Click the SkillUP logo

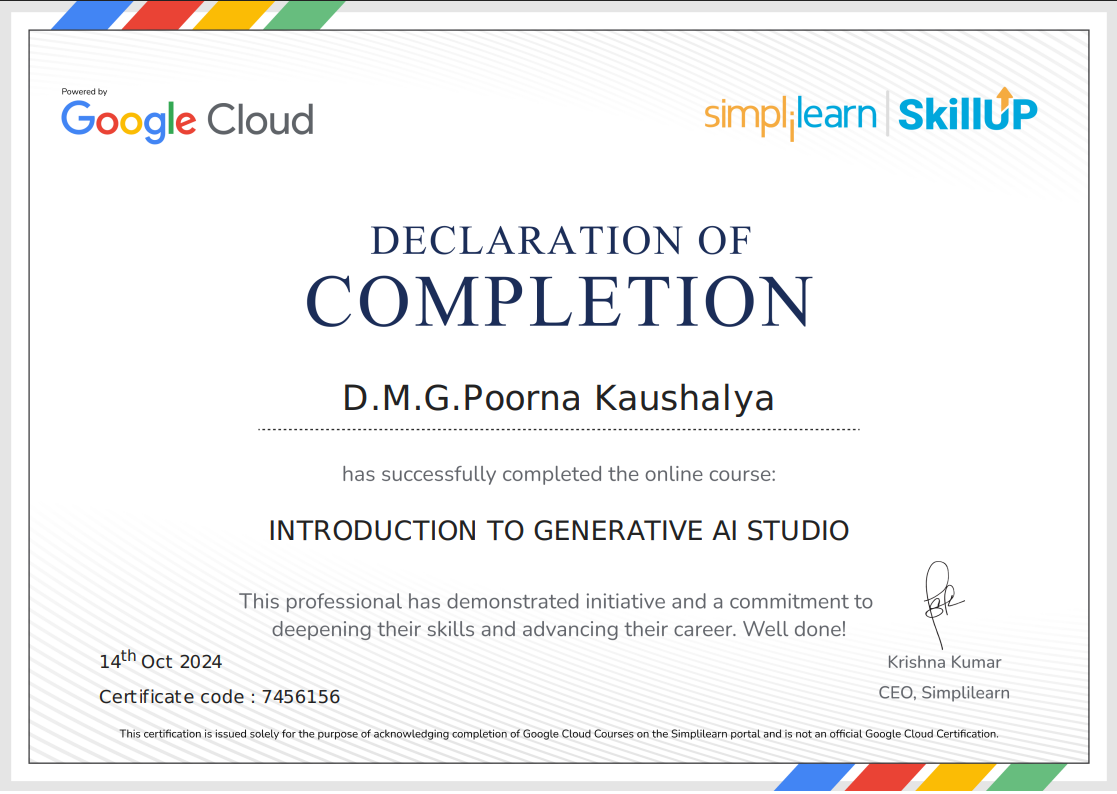[967, 110]
